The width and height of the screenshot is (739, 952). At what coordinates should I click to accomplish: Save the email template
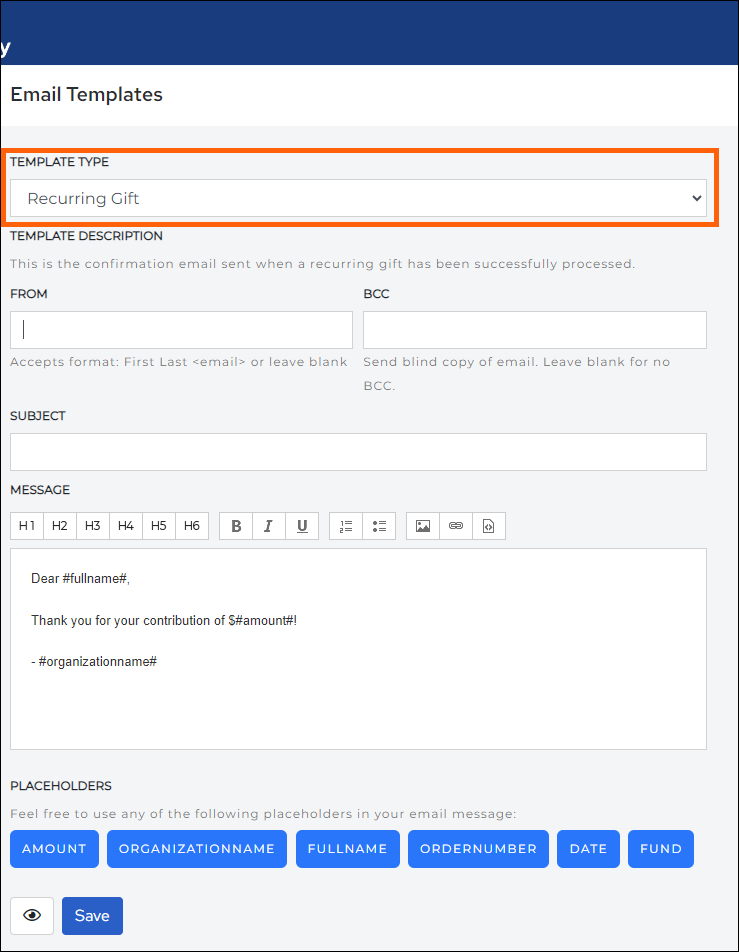[92, 915]
